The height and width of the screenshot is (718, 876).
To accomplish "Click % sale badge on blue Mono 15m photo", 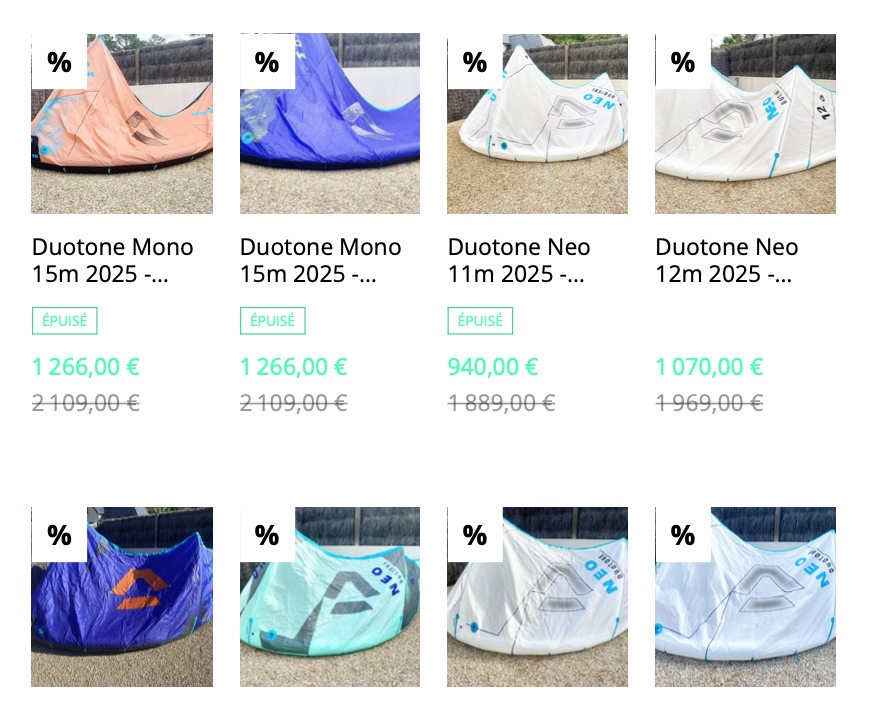I will pos(267,61).
